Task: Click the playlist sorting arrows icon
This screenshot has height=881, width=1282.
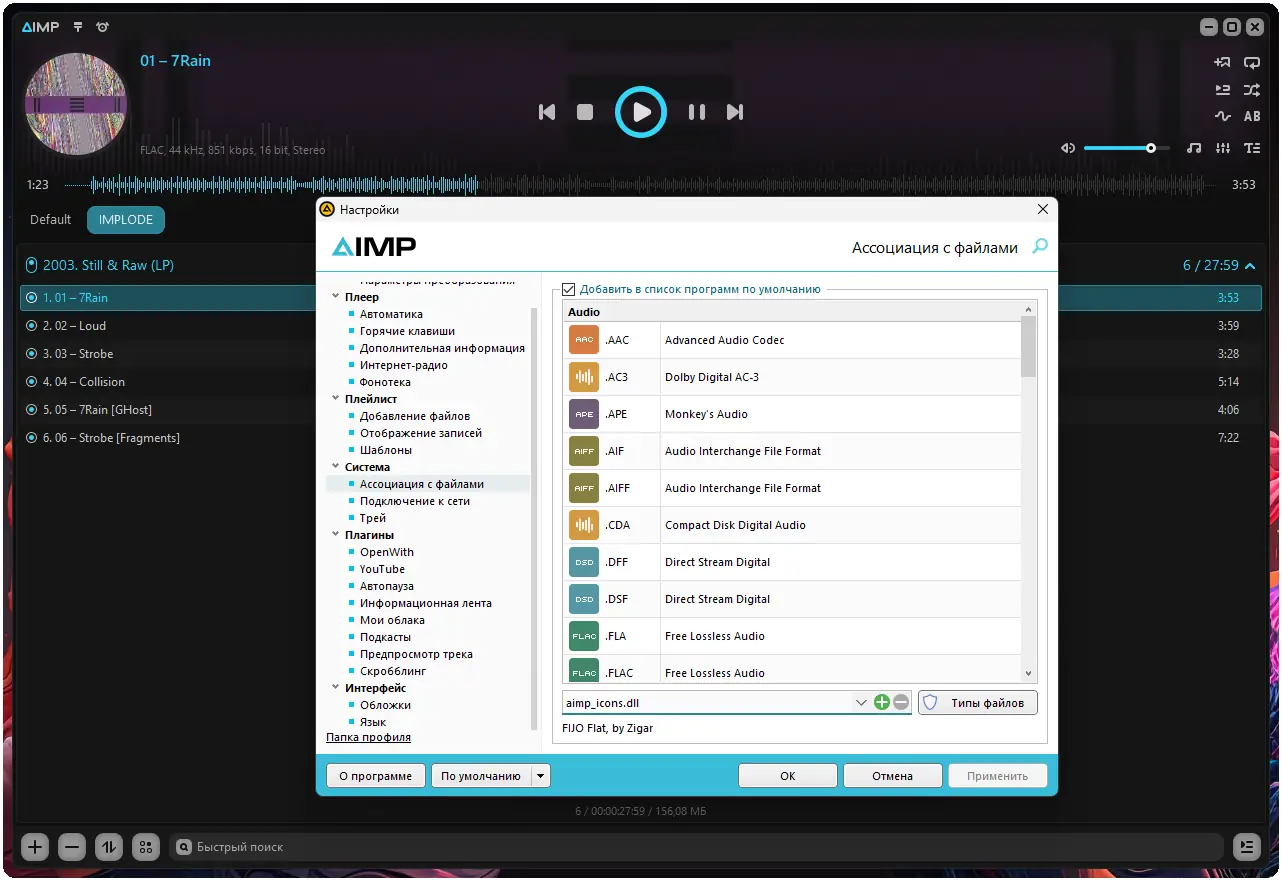Action: (108, 847)
